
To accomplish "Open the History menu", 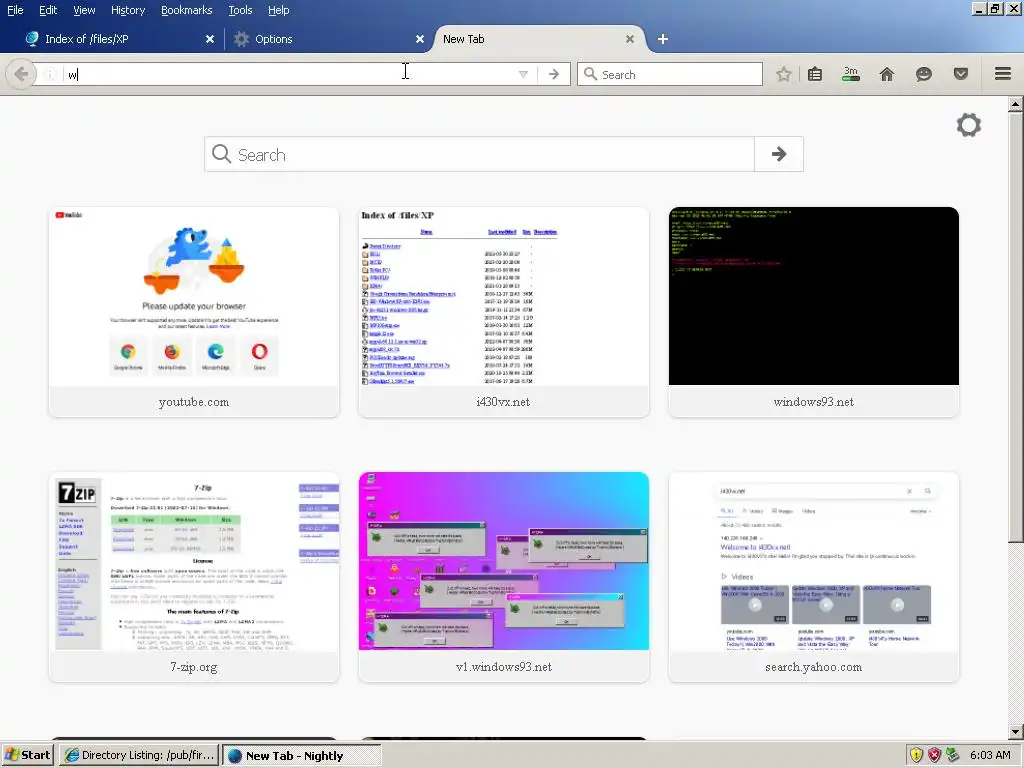I will [x=128, y=10].
